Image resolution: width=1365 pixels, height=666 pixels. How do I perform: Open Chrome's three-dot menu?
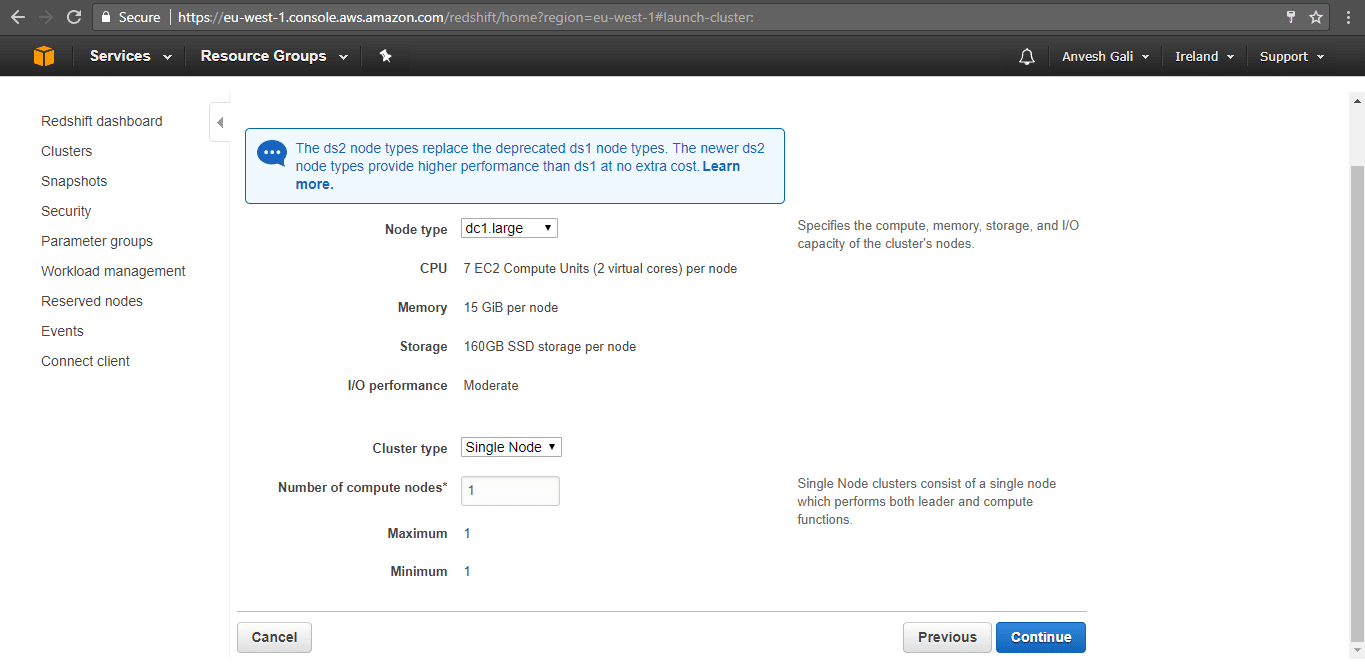point(1346,17)
